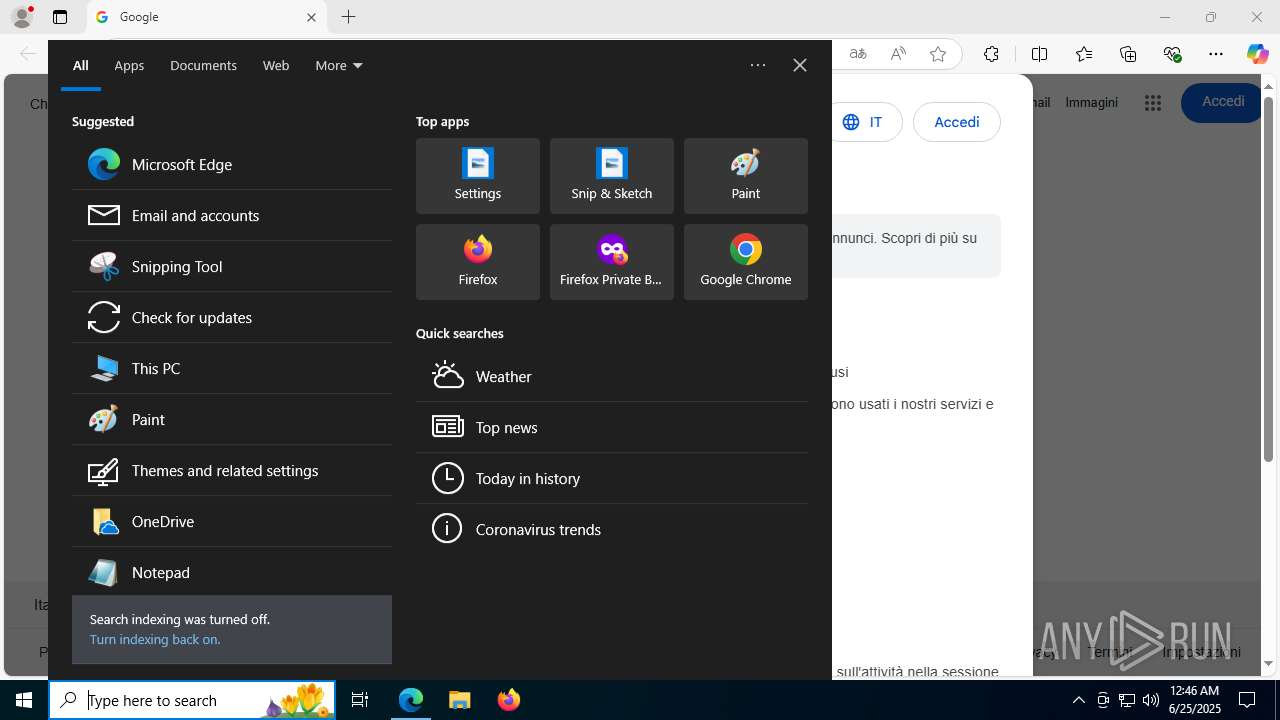
Task: Open a new Edge tab
Action: pyautogui.click(x=348, y=17)
